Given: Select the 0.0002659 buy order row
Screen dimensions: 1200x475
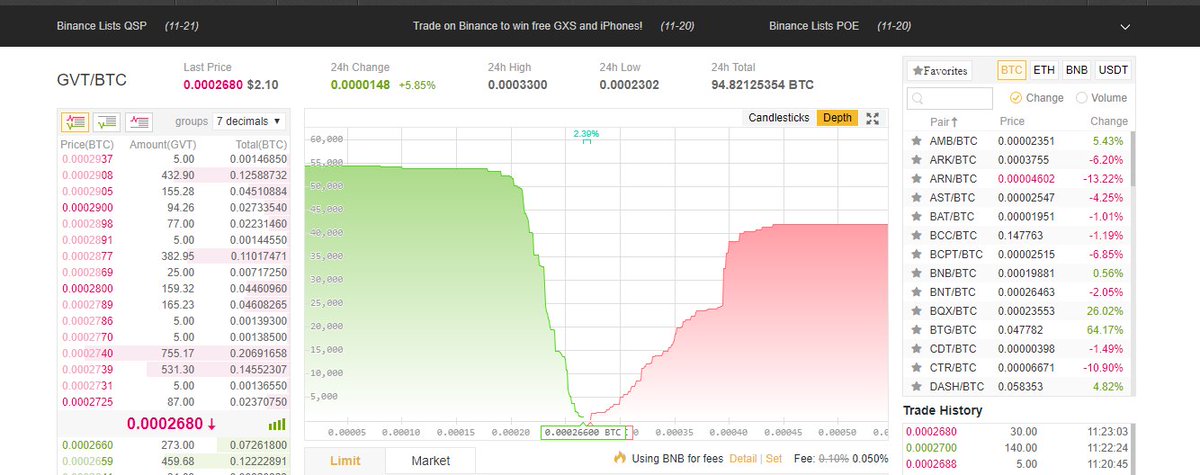Looking at the screenshot, I should [x=174, y=462].
